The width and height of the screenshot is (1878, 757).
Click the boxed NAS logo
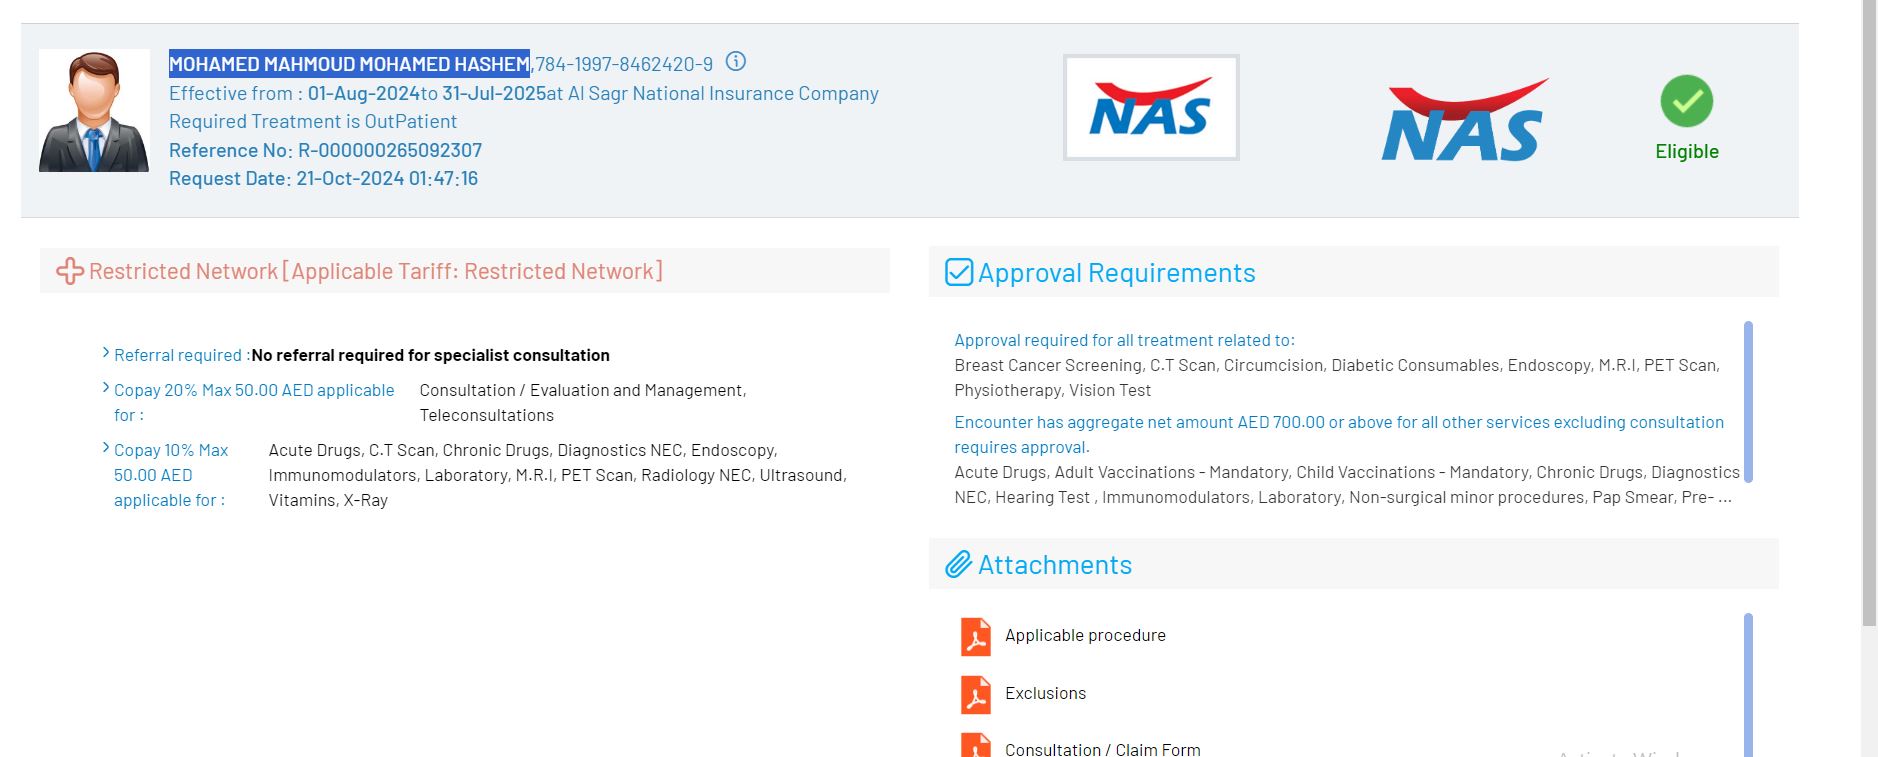coord(1151,107)
